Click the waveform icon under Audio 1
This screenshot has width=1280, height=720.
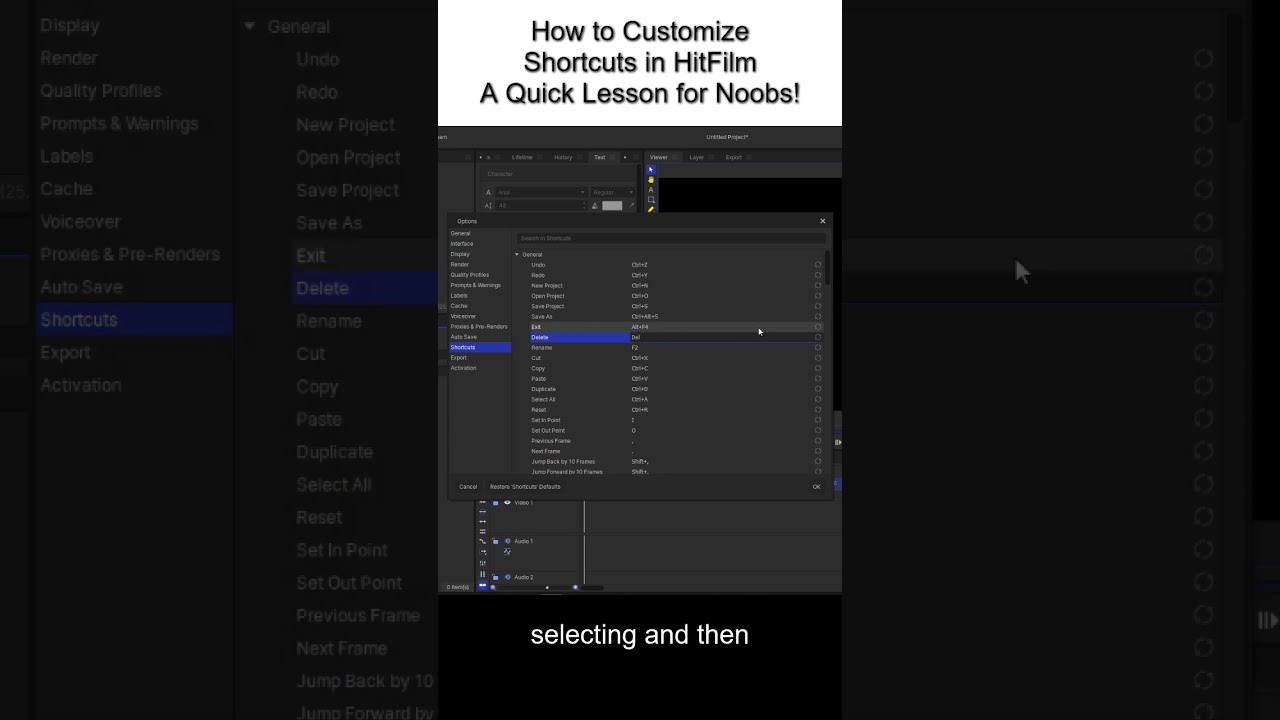pyautogui.click(x=507, y=552)
